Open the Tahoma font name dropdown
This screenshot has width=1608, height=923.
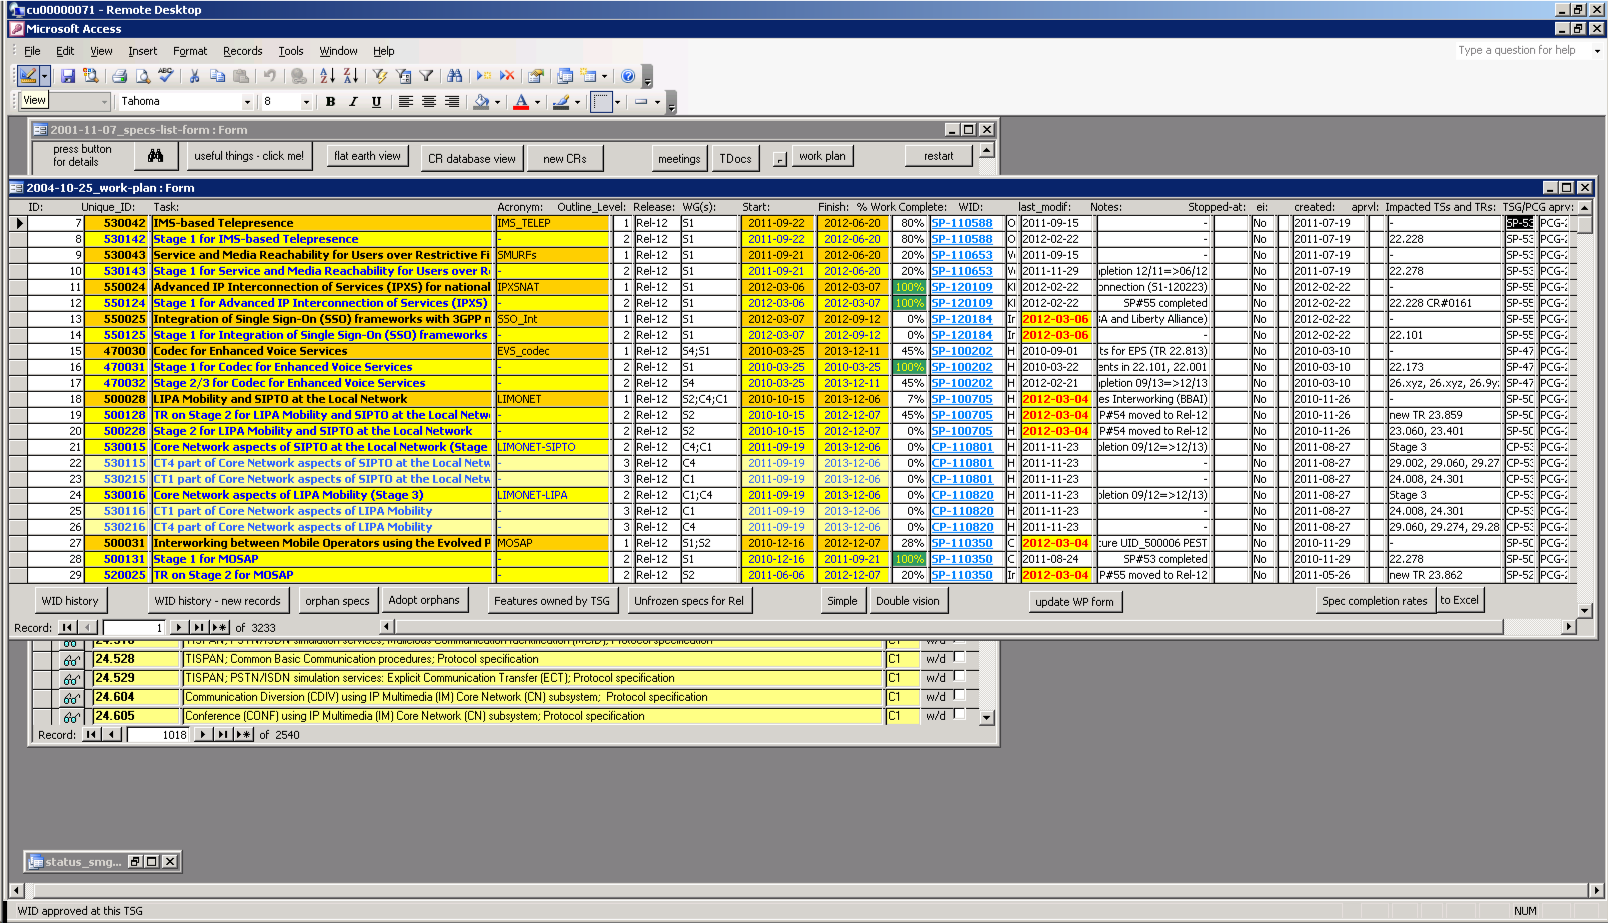point(247,102)
